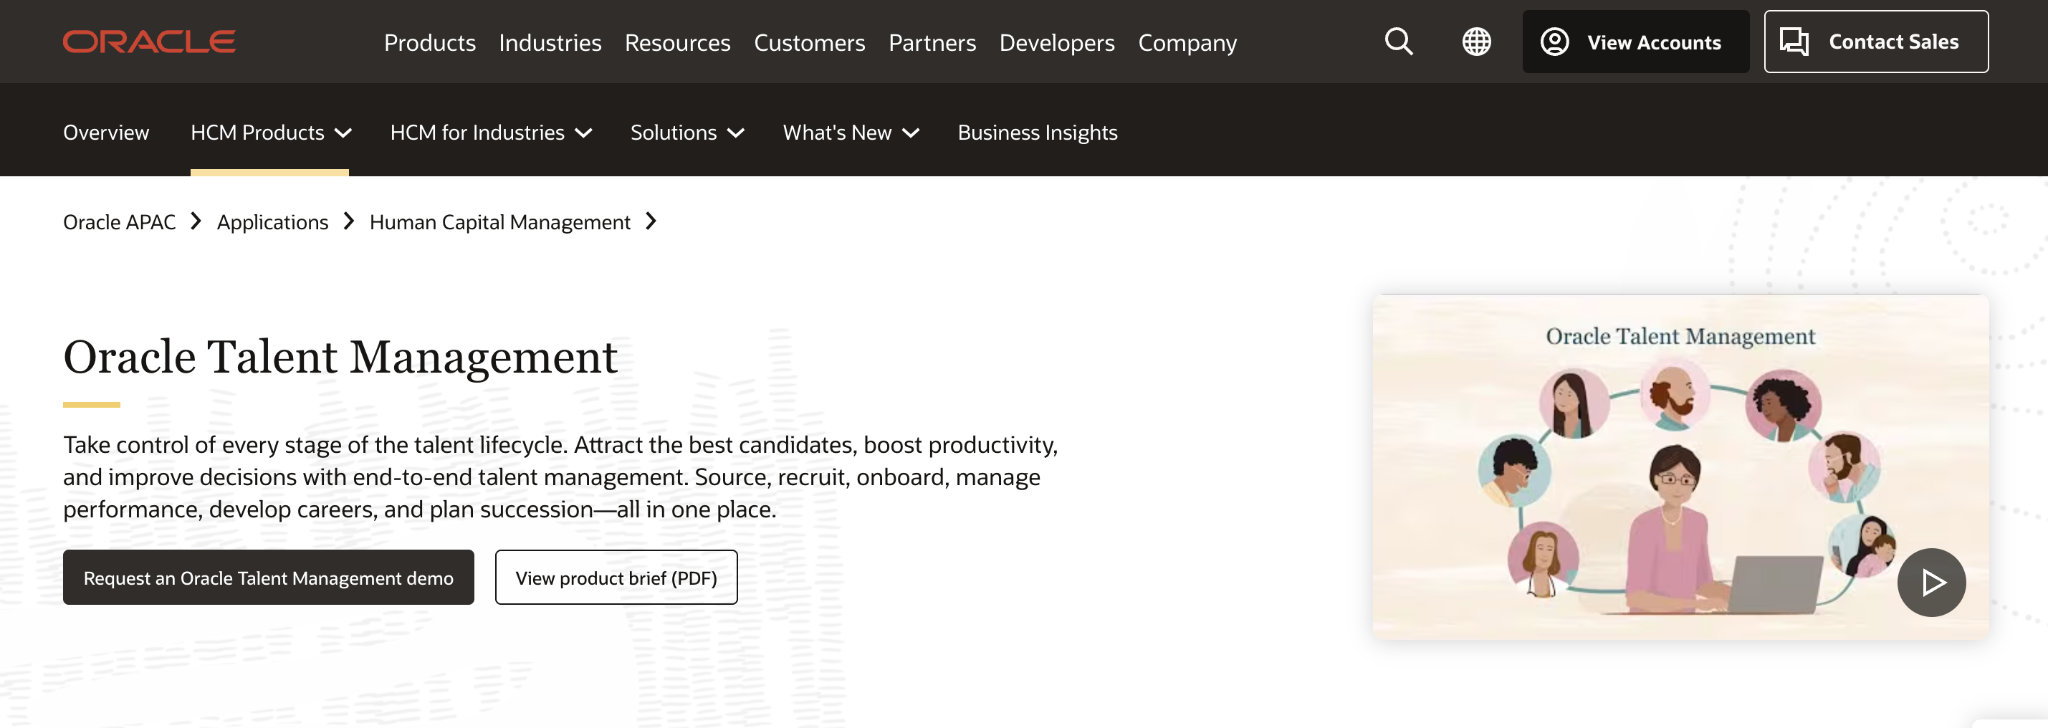Image resolution: width=2048 pixels, height=728 pixels.
Task: Click the Oracle Talent Management heading
Action: pos(340,357)
